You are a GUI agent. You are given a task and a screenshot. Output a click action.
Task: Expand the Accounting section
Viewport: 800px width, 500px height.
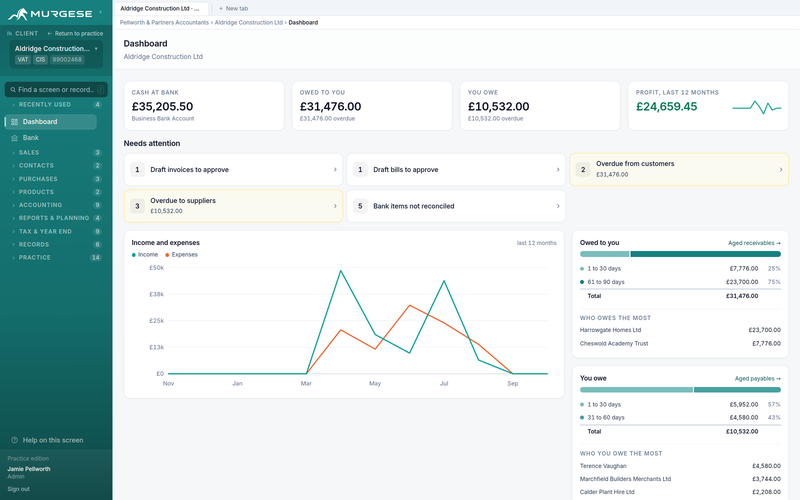coord(56,205)
